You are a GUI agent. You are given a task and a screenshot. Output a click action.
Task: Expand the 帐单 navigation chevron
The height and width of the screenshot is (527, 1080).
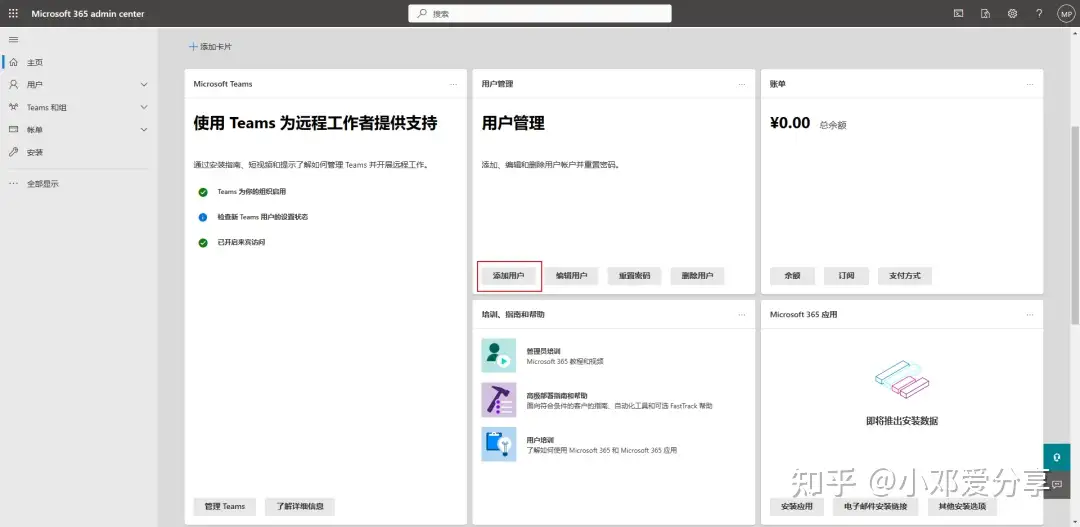(x=144, y=130)
